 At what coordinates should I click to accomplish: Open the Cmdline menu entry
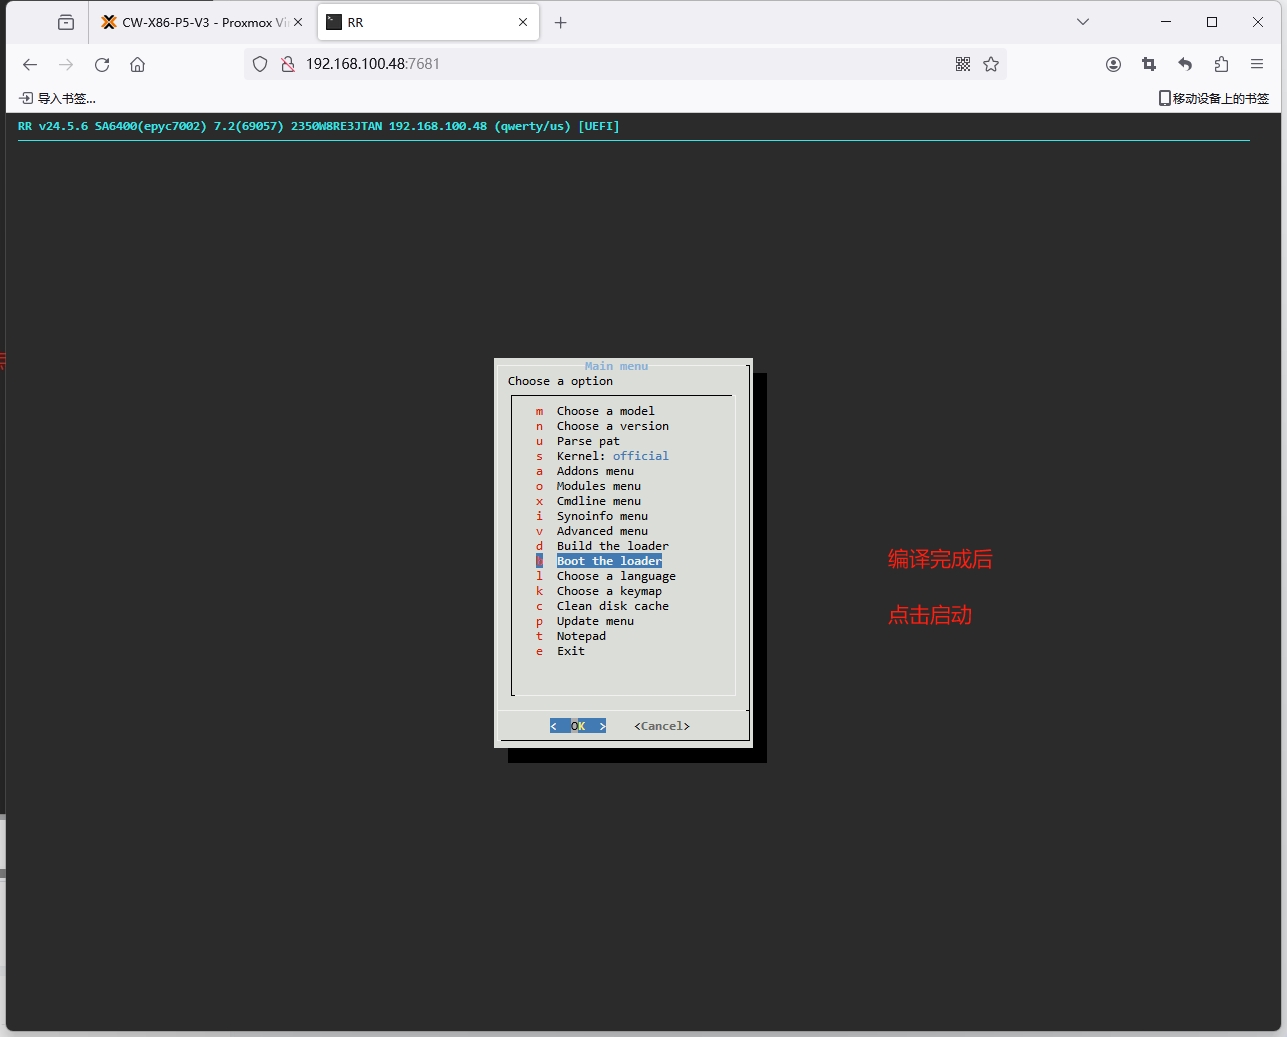[598, 501]
